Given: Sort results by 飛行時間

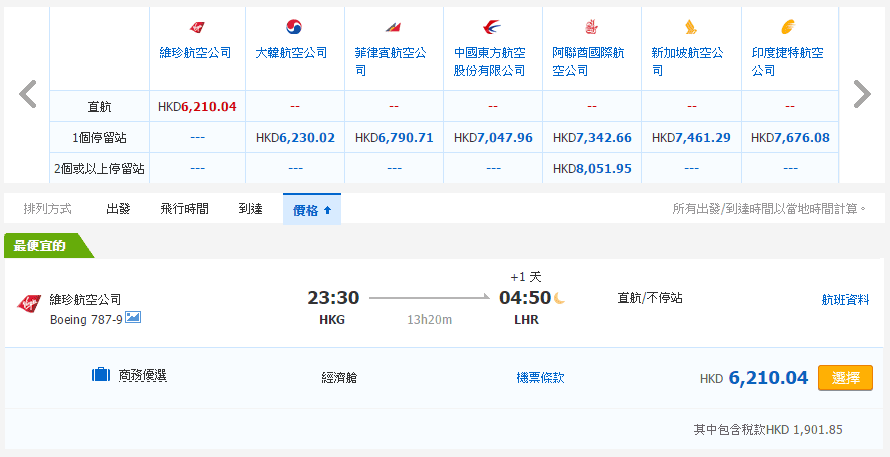Looking at the screenshot, I should click(184, 209).
